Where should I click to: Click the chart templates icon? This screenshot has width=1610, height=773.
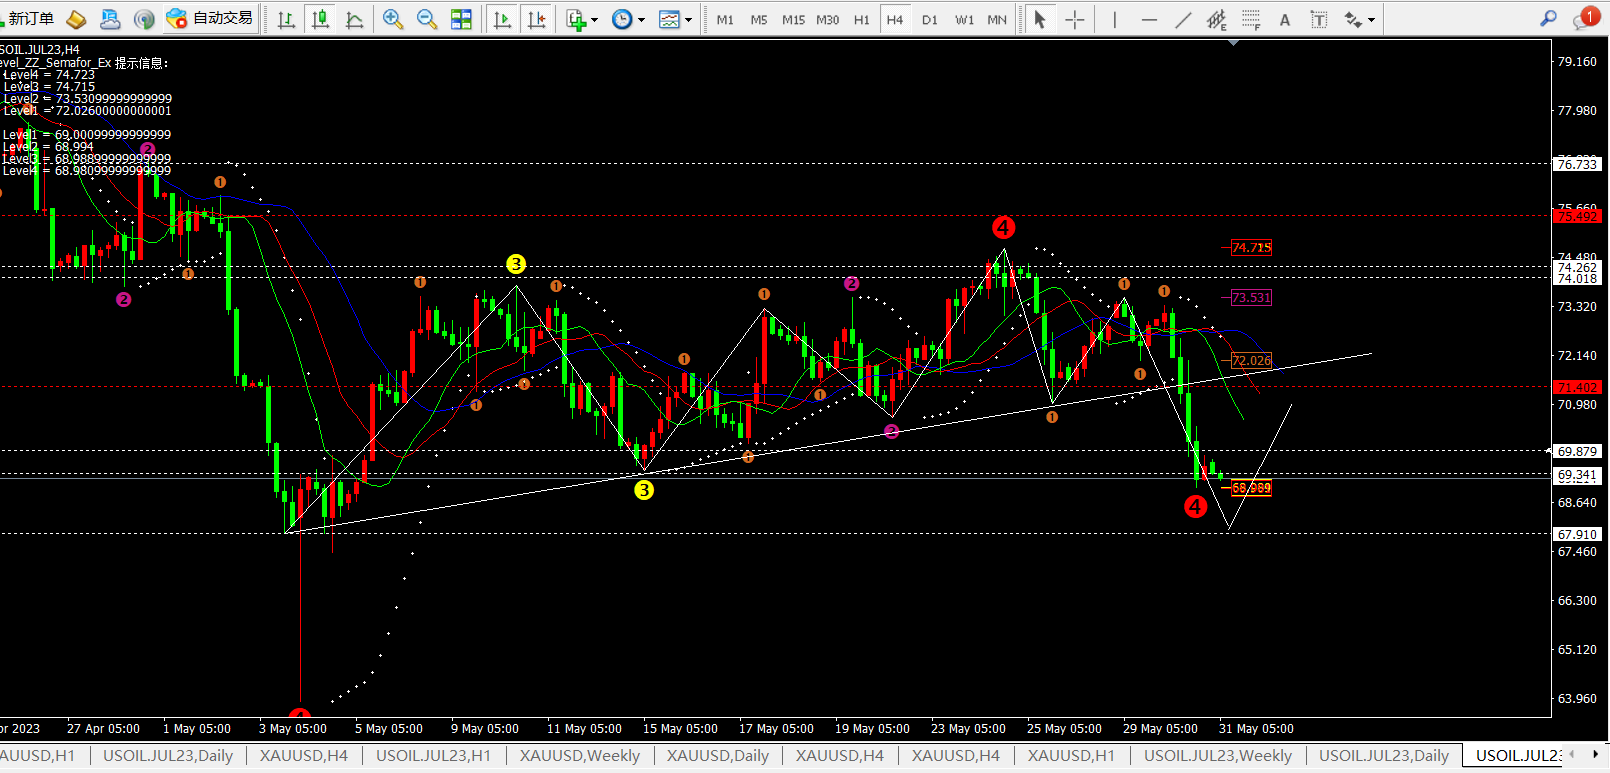point(669,19)
